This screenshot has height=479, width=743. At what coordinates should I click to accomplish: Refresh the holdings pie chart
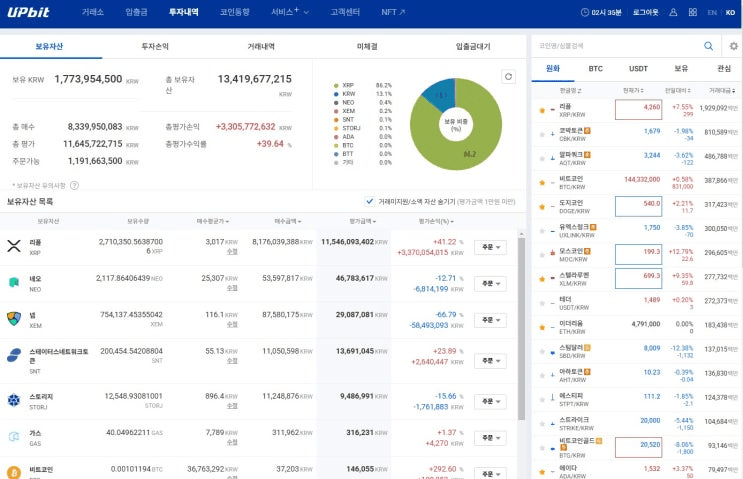[x=508, y=77]
